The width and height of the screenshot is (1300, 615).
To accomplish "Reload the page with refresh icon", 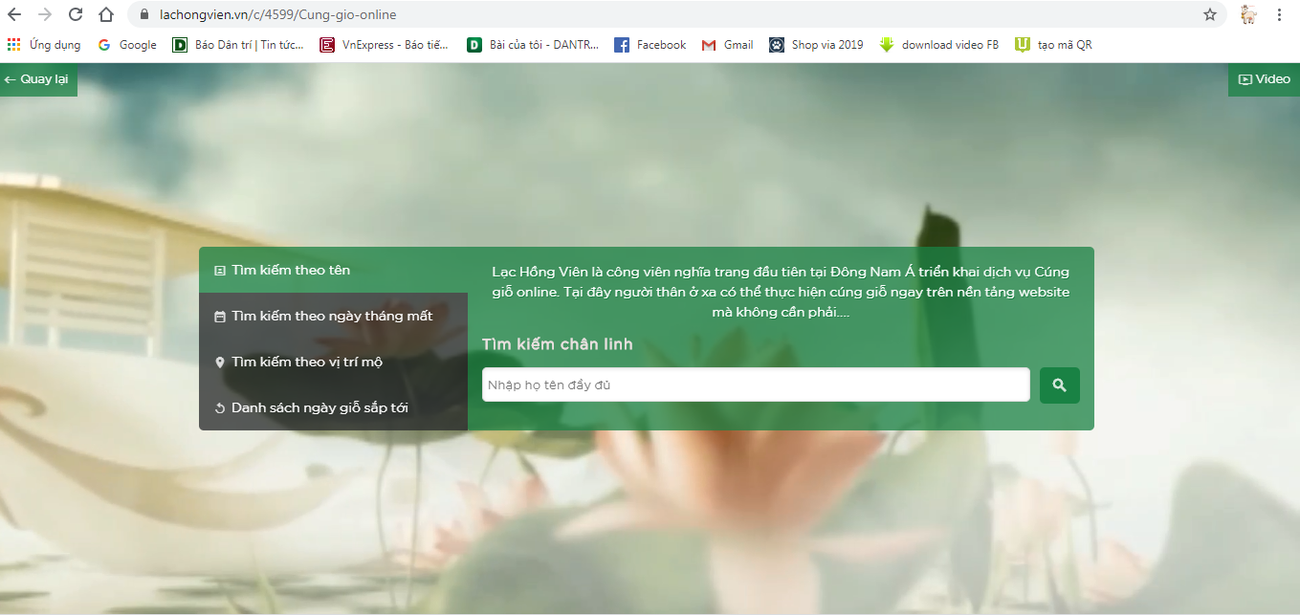I will pyautogui.click(x=75, y=15).
